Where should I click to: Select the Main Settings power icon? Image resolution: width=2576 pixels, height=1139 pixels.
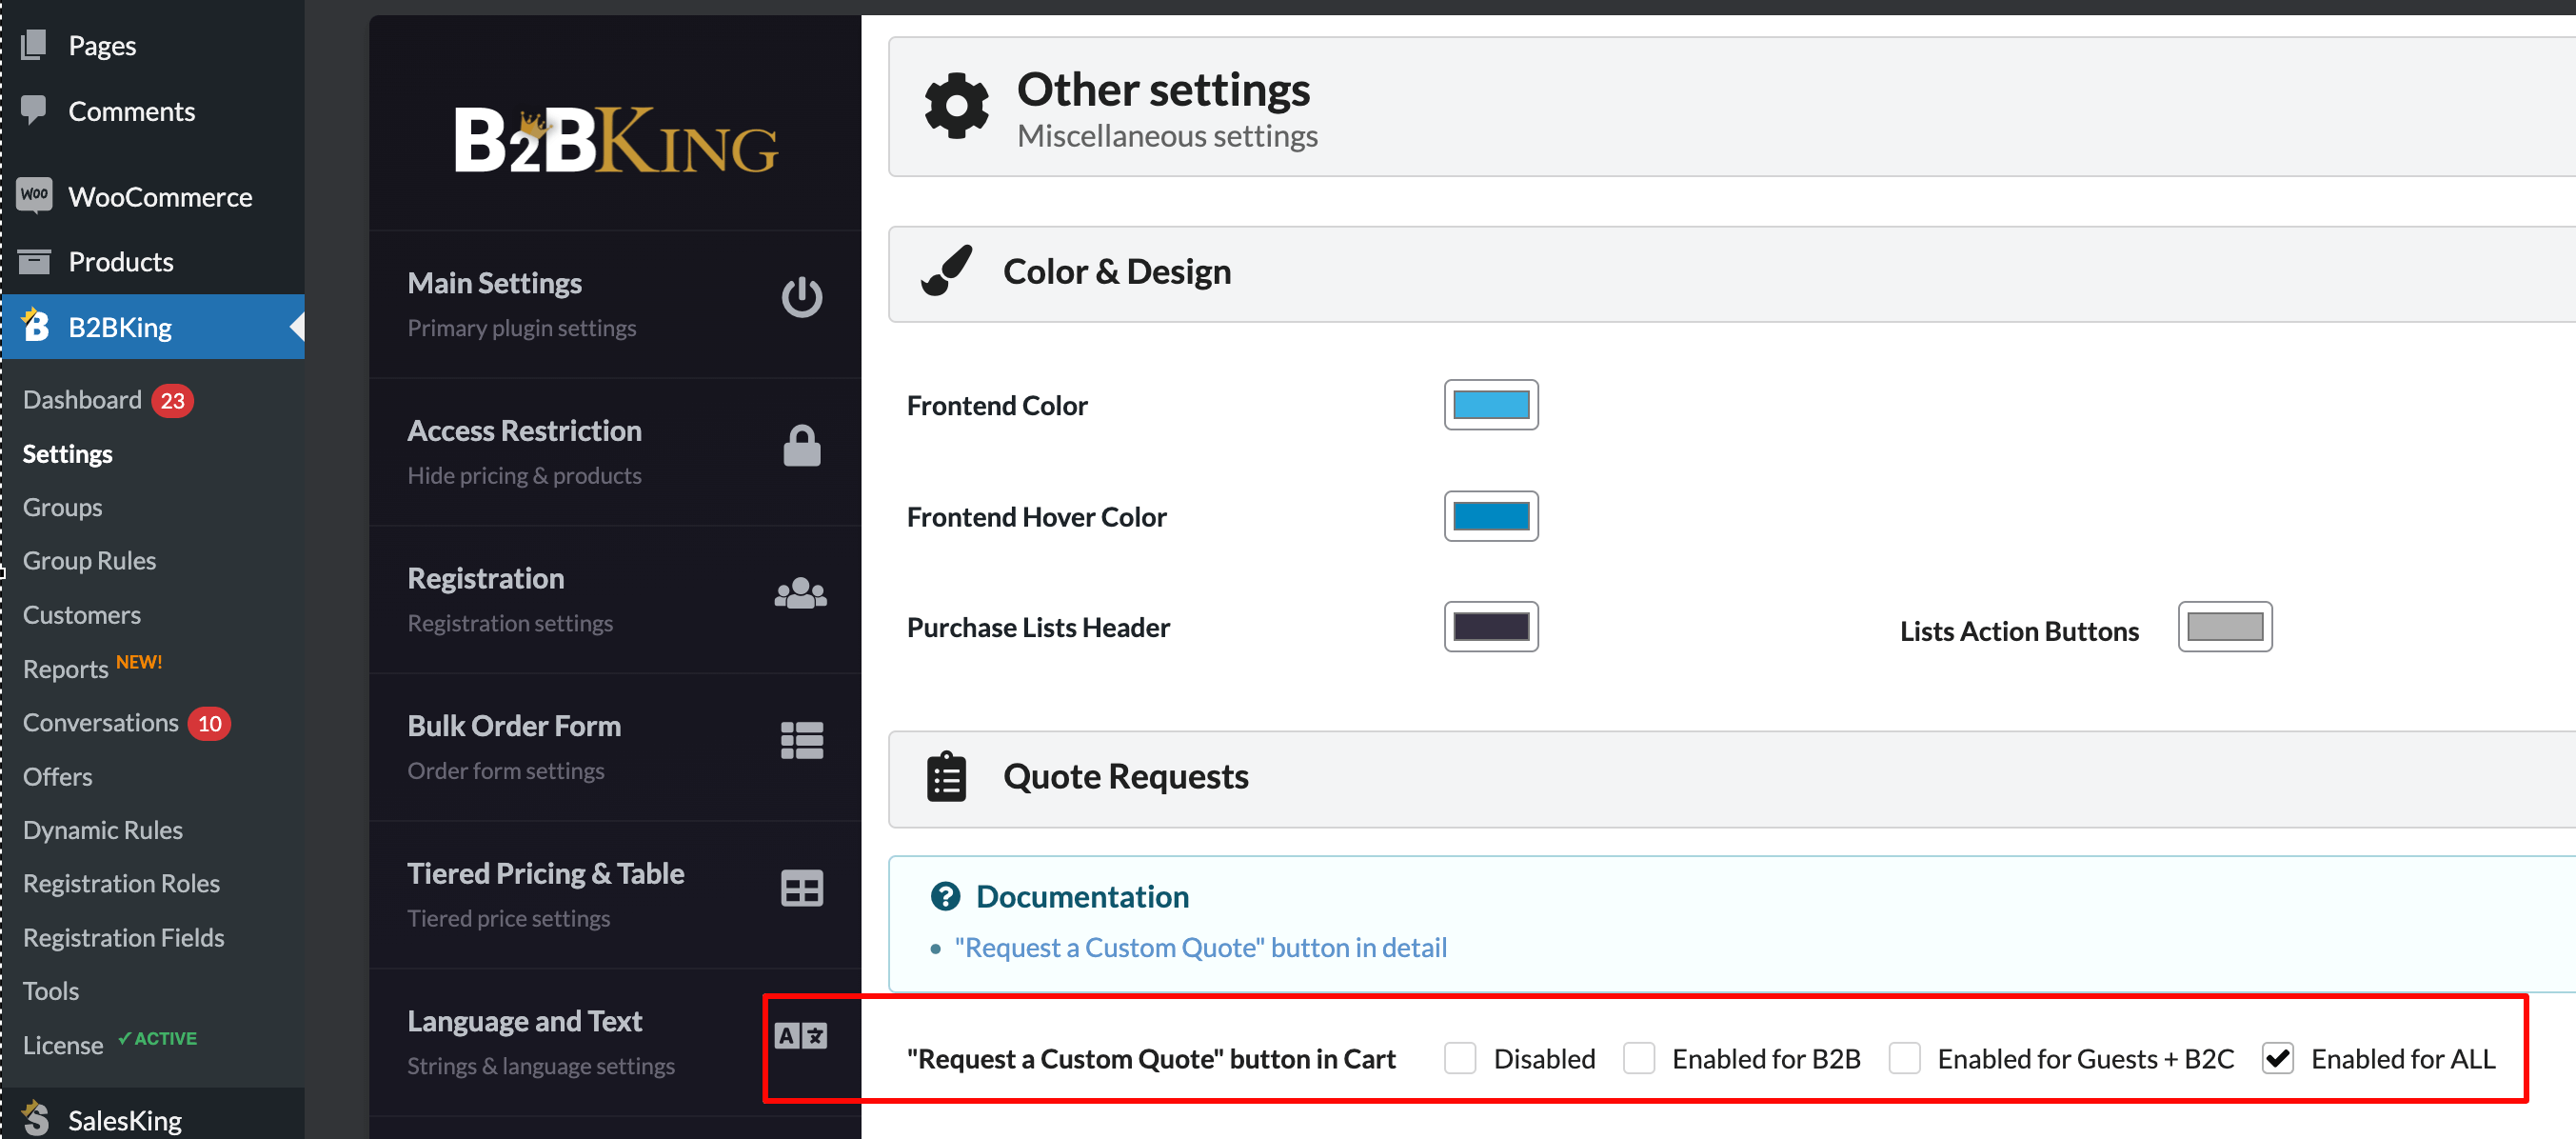pyautogui.click(x=802, y=296)
